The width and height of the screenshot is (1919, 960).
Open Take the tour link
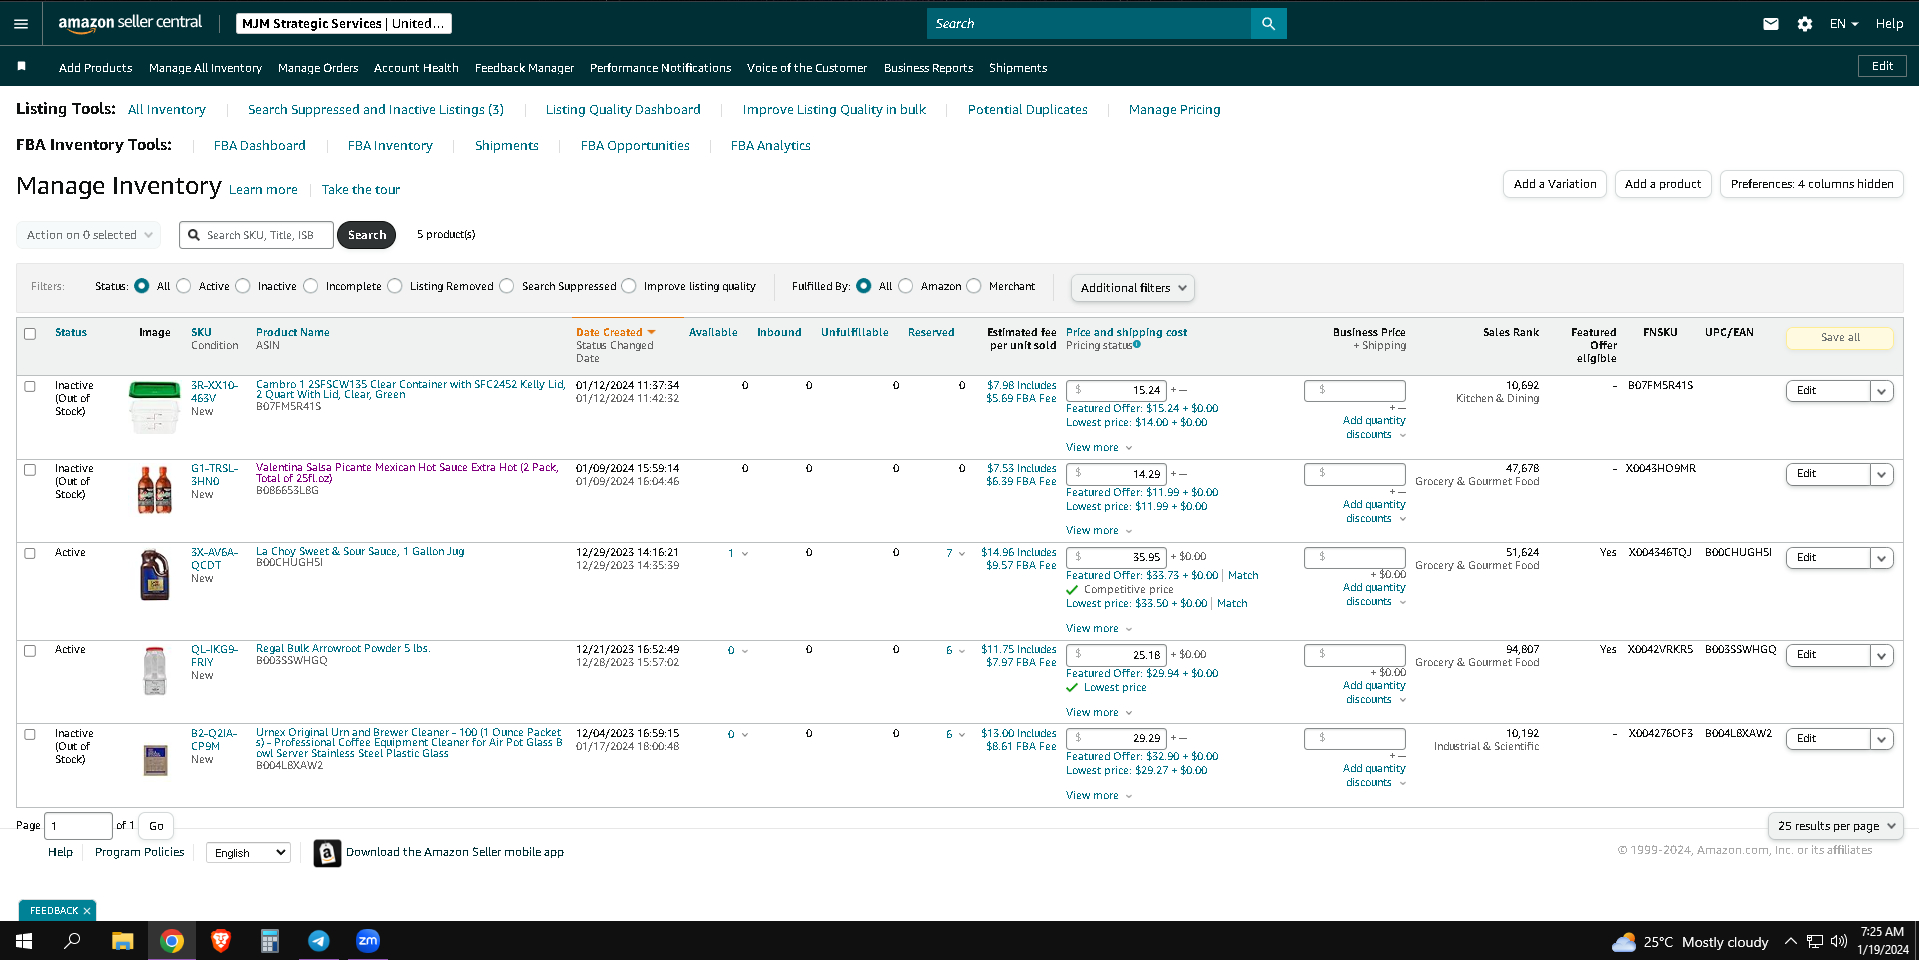(361, 190)
